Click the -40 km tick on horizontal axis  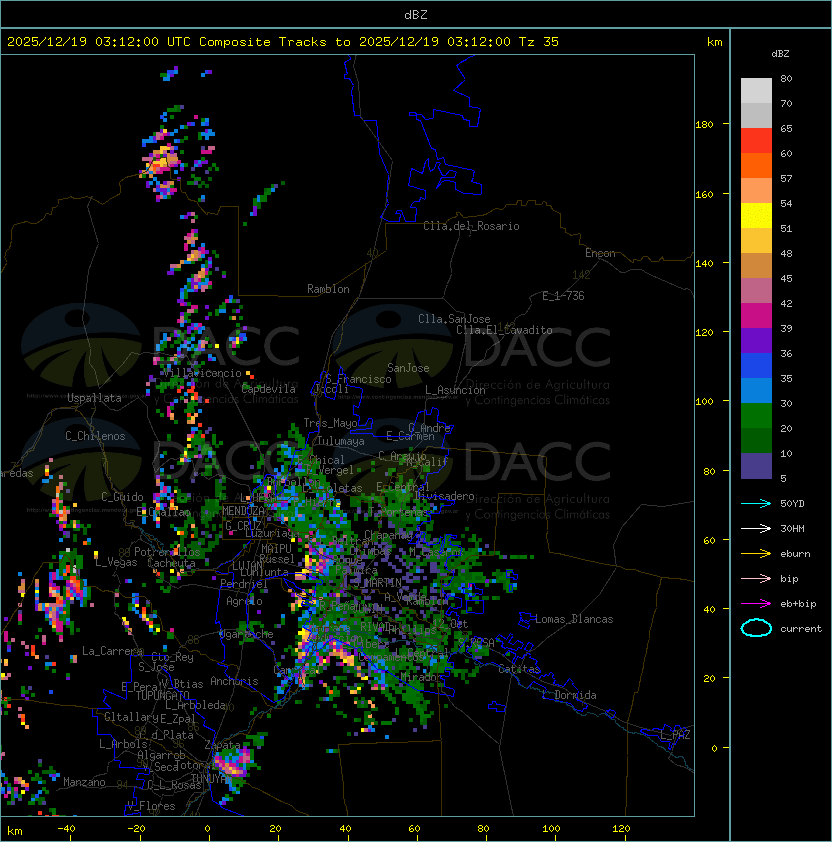(66, 829)
